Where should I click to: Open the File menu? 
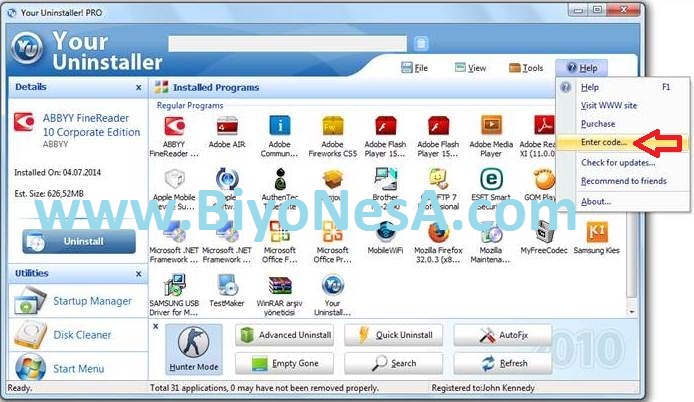(x=413, y=68)
